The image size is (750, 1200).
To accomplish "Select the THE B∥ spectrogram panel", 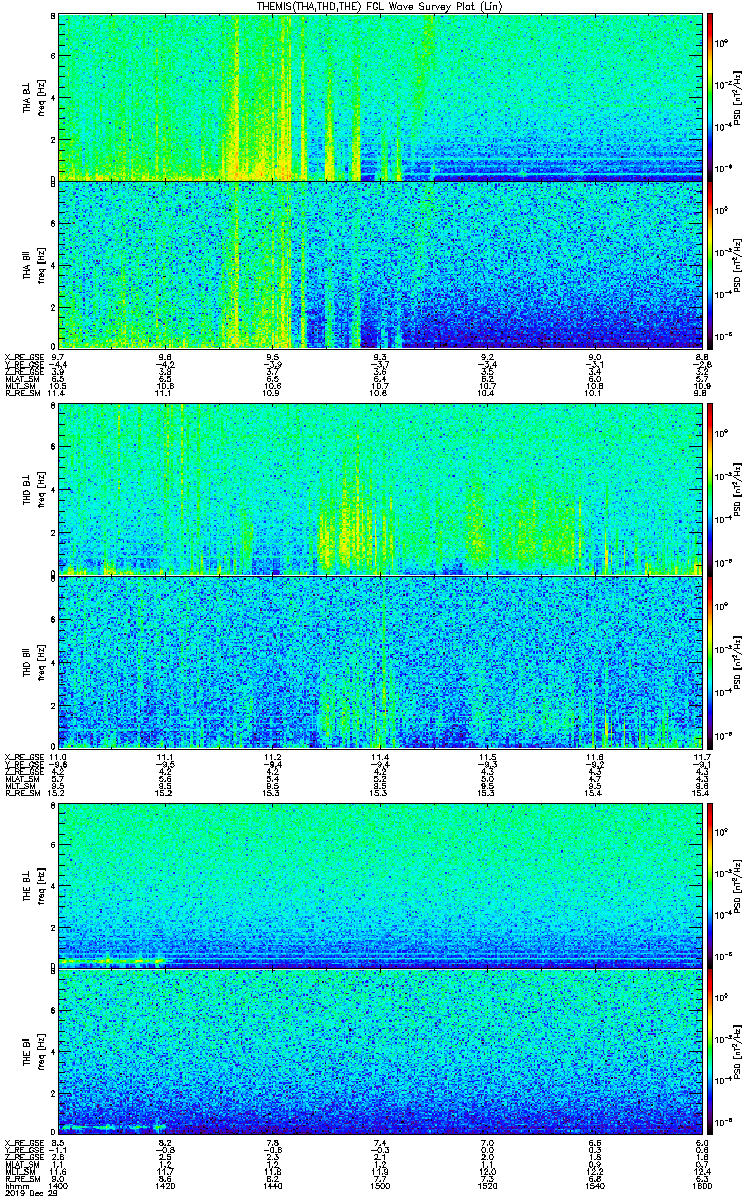I will tap(381, 1052).
